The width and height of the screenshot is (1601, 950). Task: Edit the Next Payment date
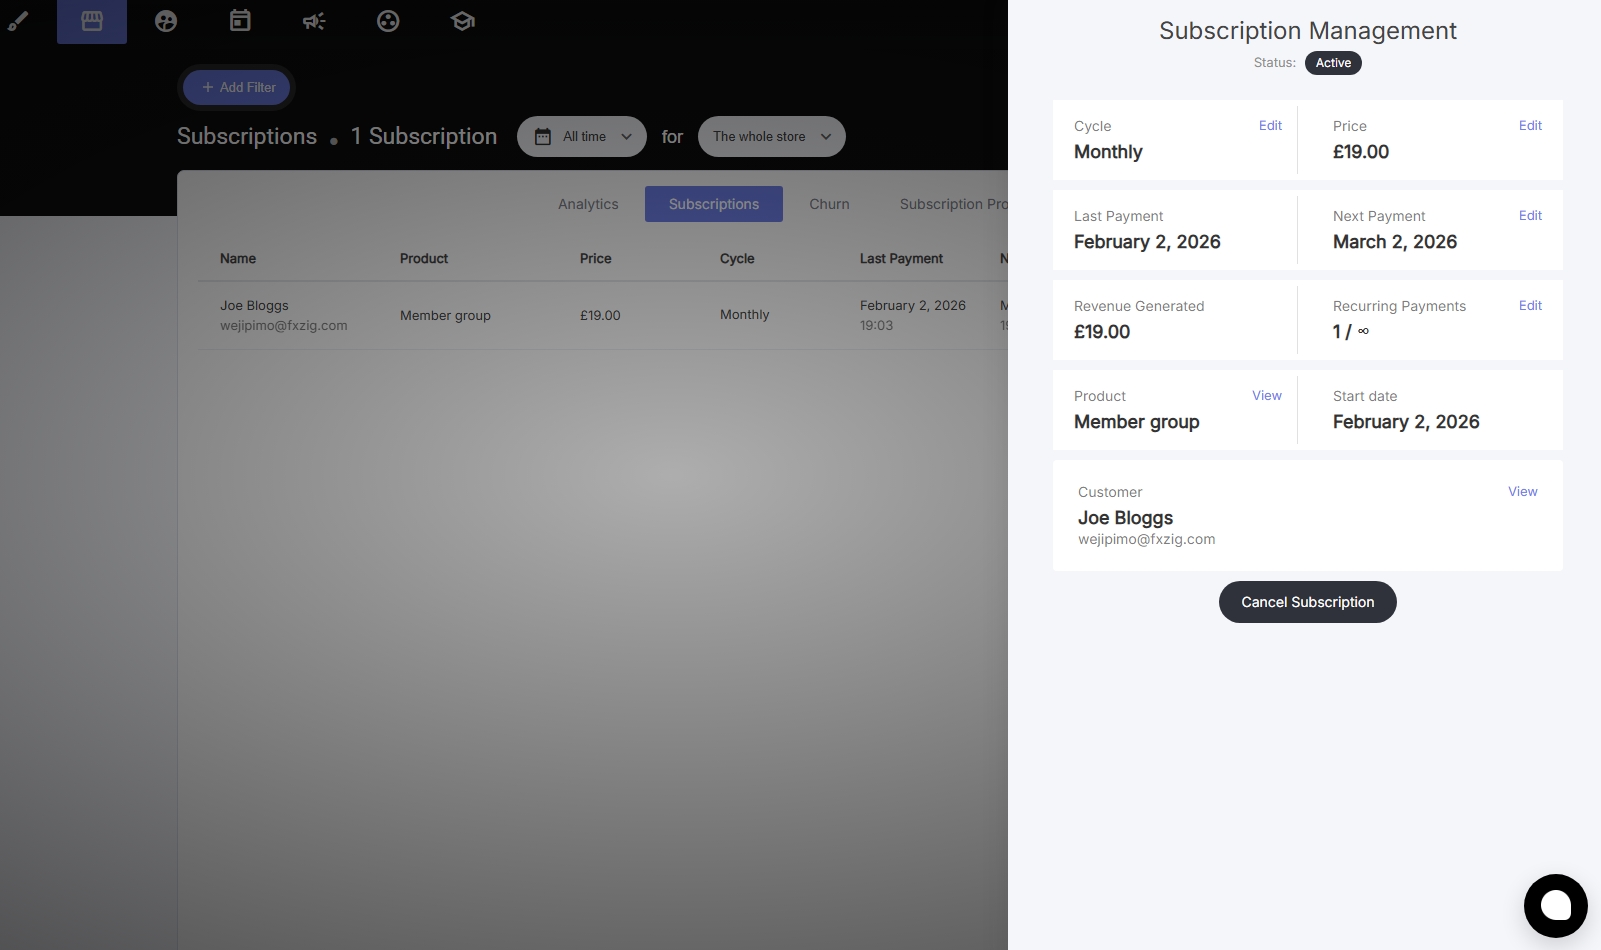point(1530,216)
